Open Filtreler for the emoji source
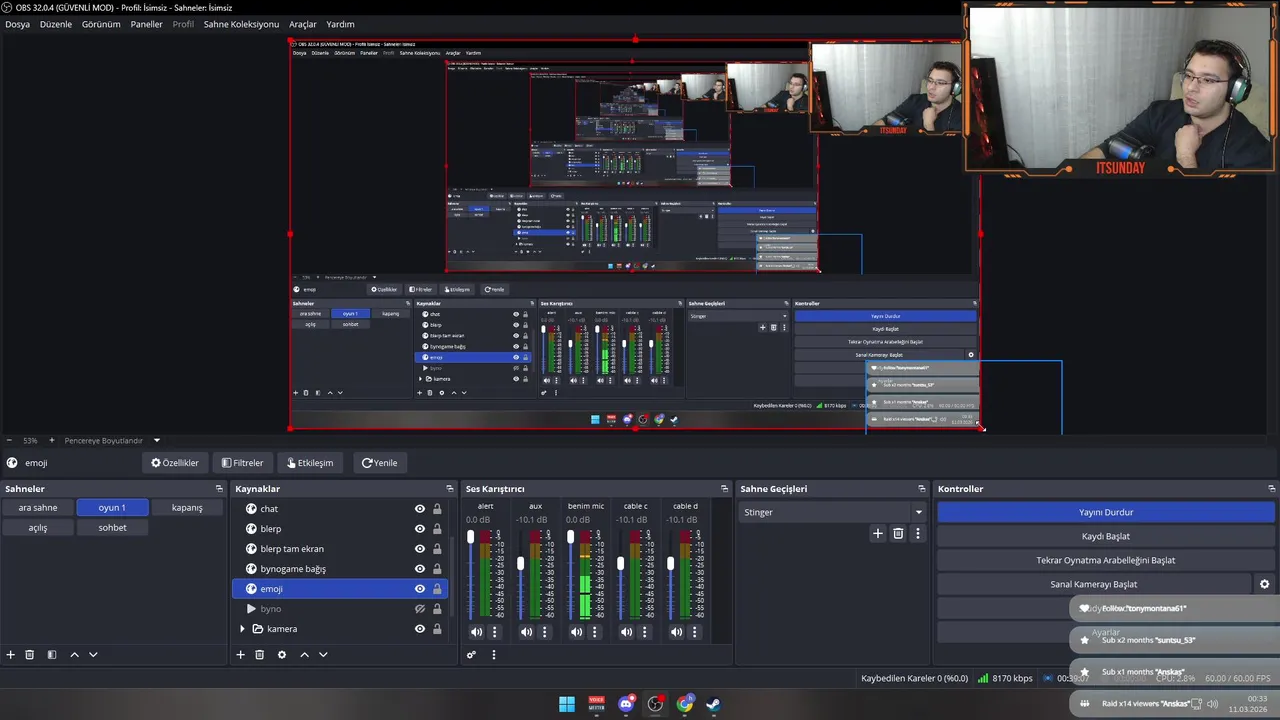The image size is (1280, 720). [242, 463]
